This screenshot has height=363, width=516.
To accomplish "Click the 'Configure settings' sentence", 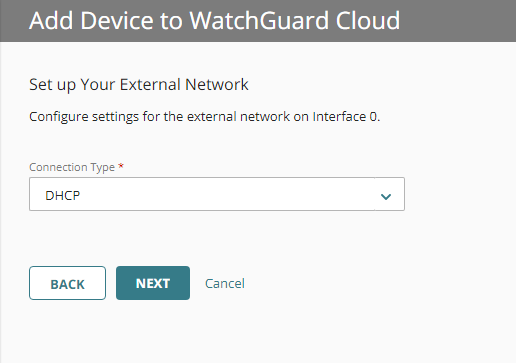I will pyautogui.click(x=205, y=117).
